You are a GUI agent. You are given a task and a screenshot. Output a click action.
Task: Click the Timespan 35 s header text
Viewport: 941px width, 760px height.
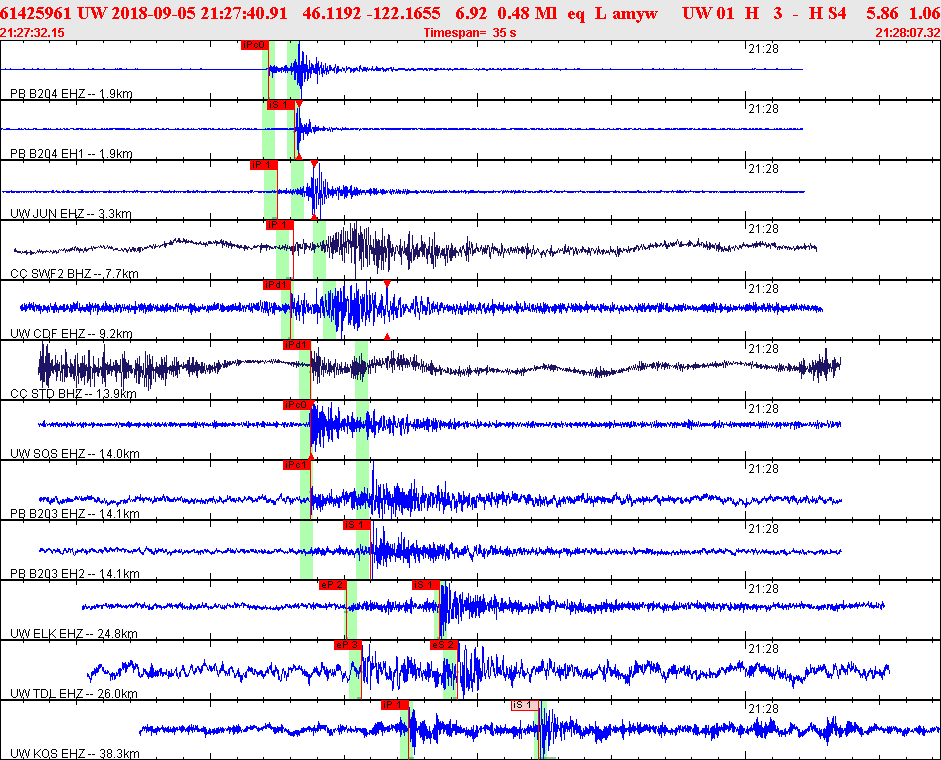tap(470, 33)
